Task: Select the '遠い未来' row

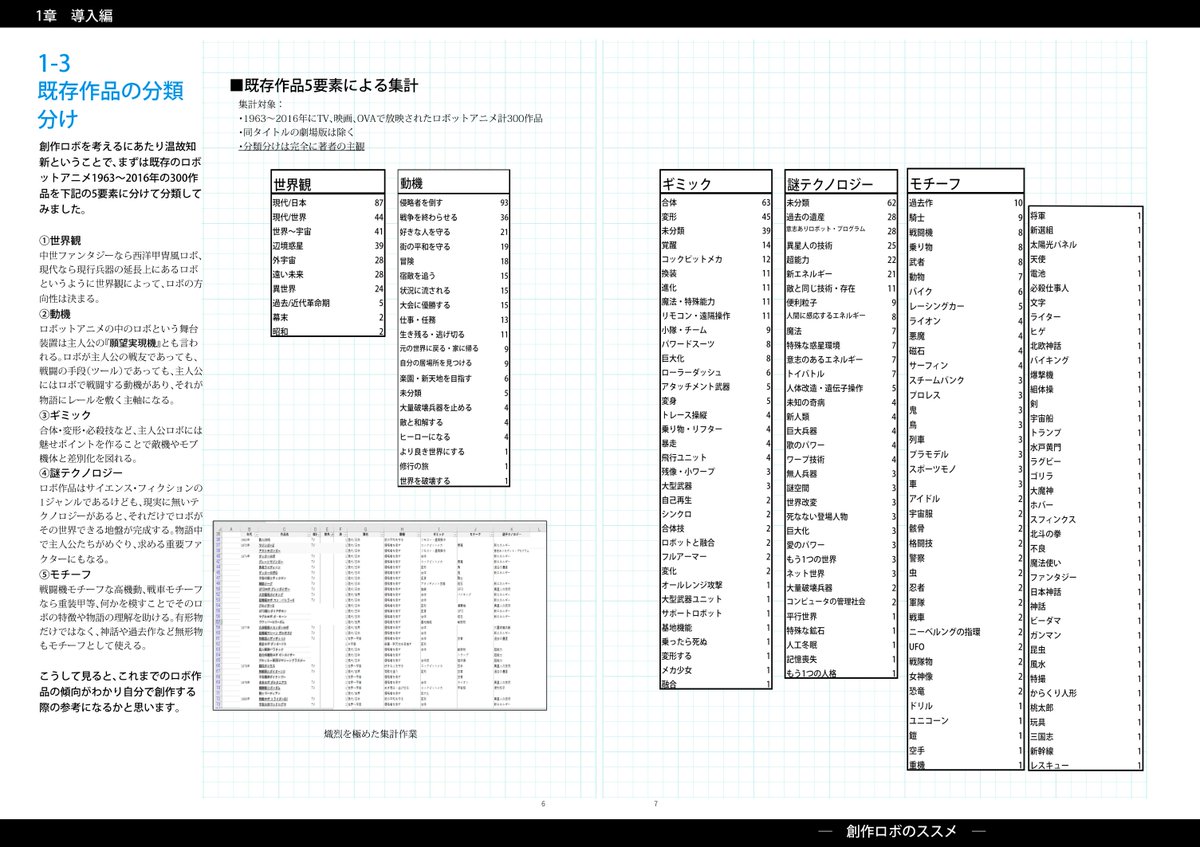Action: (x=328, y=274)
